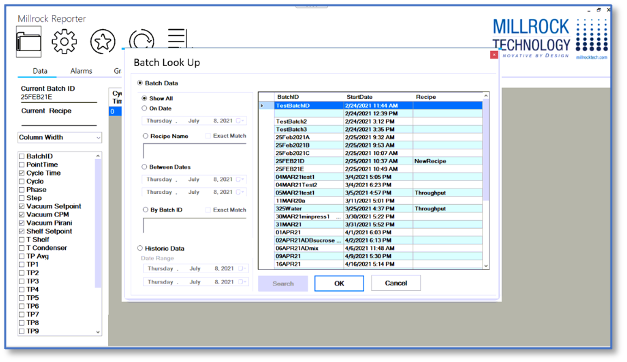Uncheck the Vacuum Pirani checkbox
The width and height of the screenshot is (627, 362).
point(22,223)
